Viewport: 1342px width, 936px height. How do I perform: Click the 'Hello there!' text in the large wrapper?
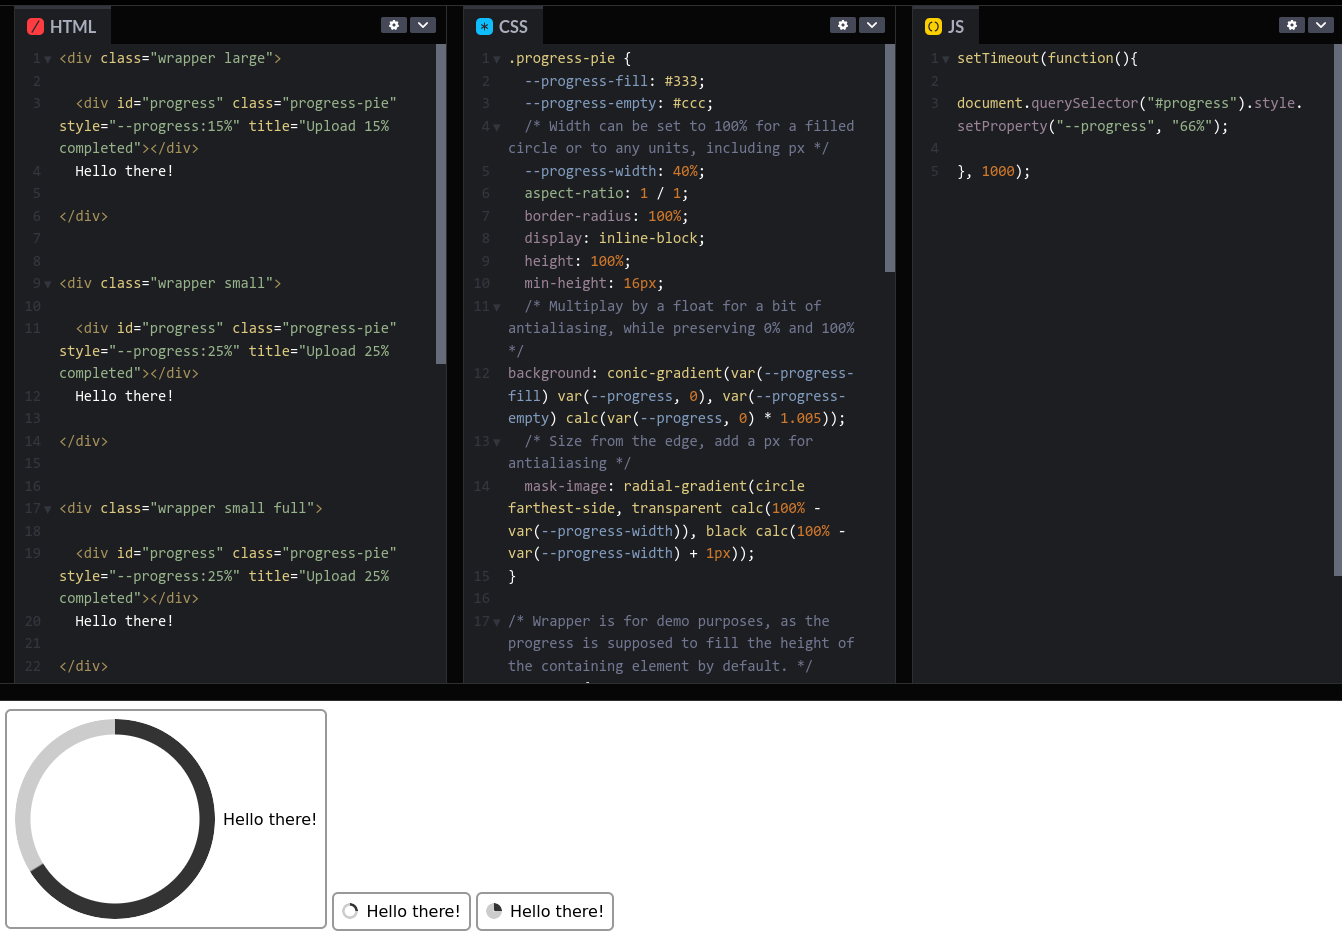pos(269,818)
